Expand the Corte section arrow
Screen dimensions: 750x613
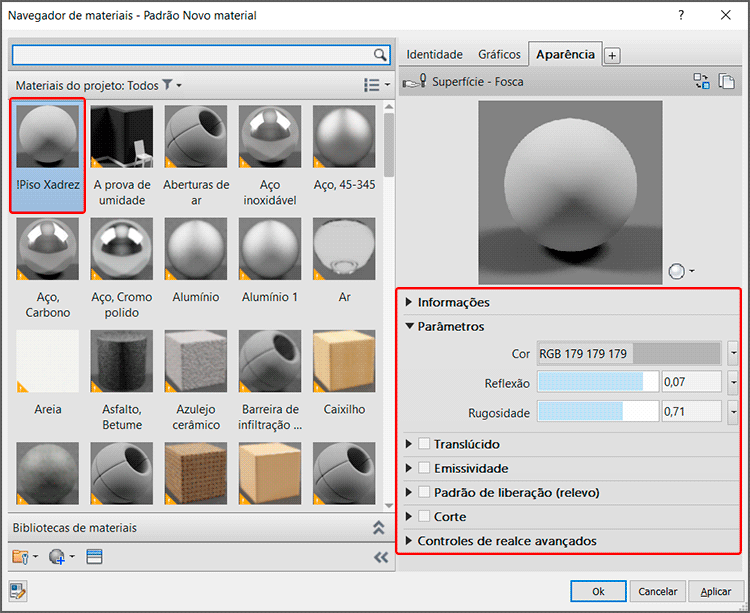click(x=408, y=516)
